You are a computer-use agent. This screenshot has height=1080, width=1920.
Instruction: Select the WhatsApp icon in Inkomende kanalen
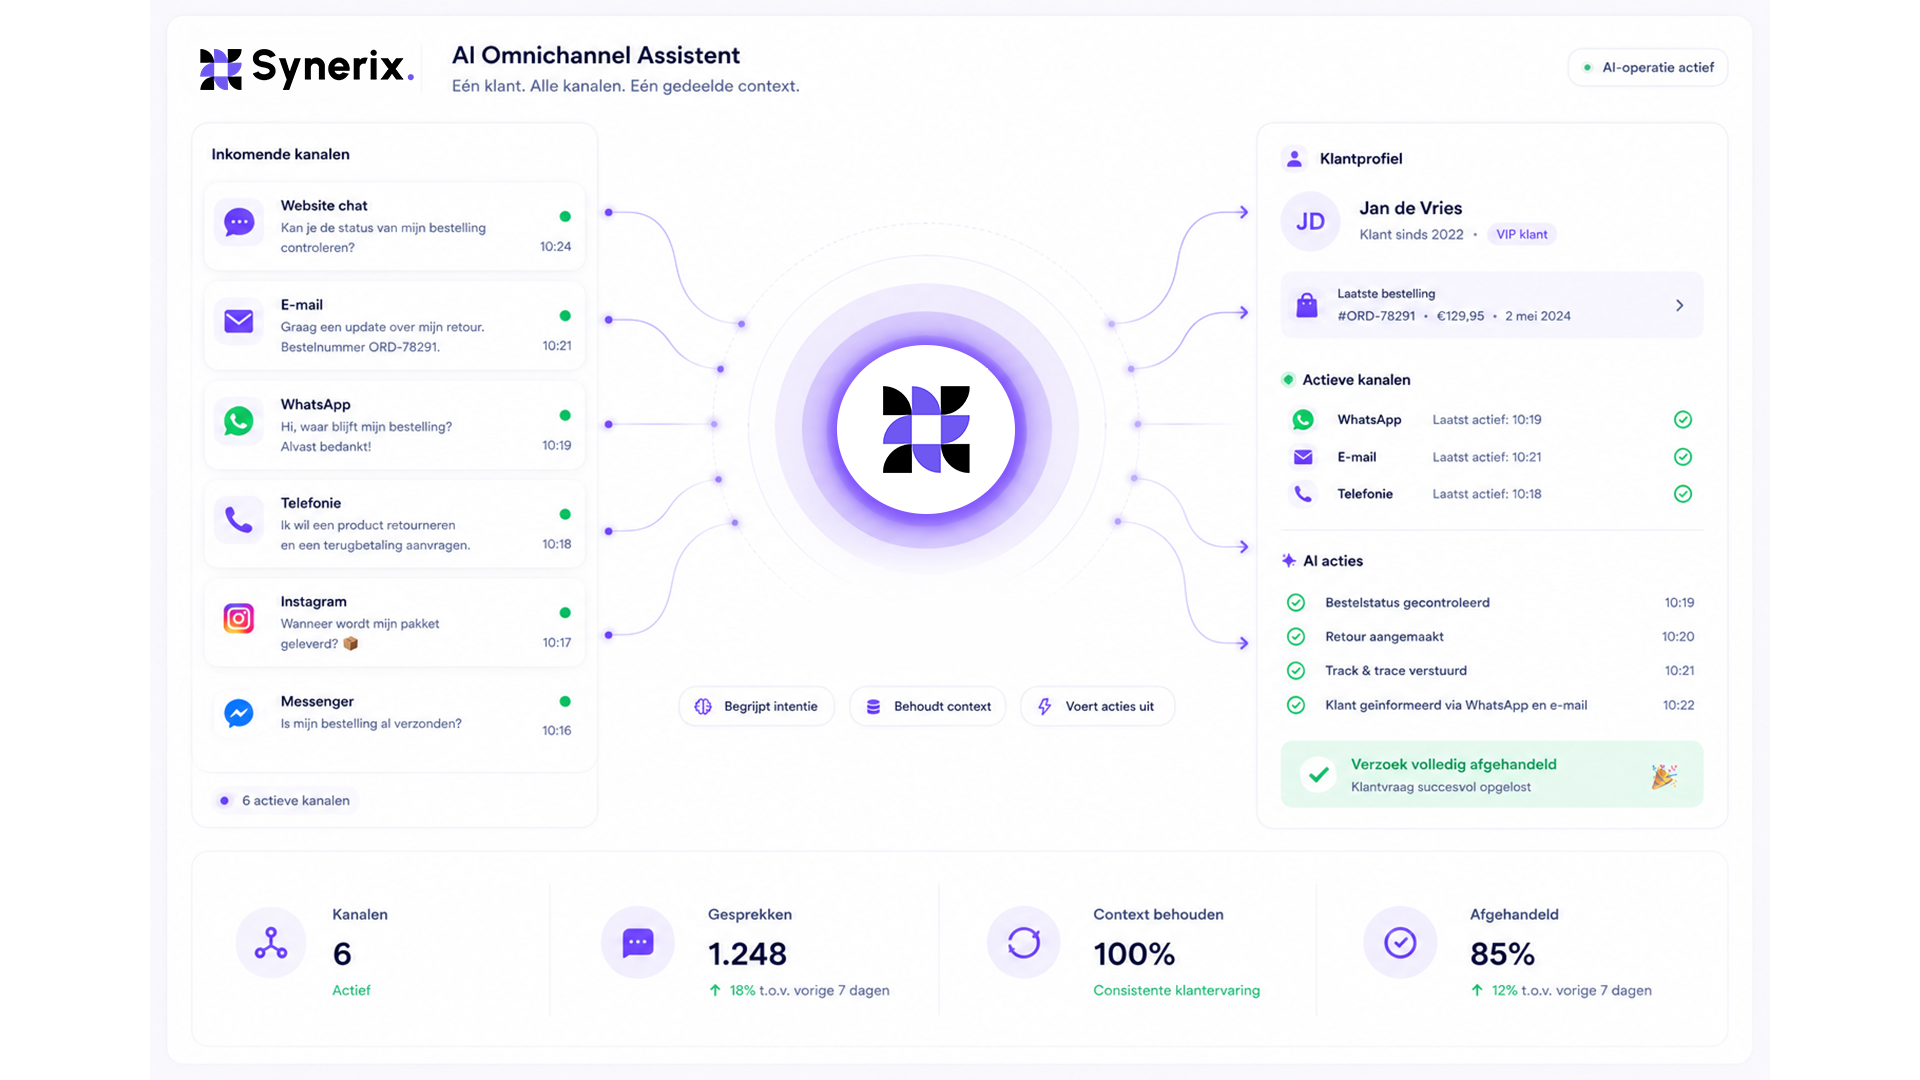coord(239,421)
